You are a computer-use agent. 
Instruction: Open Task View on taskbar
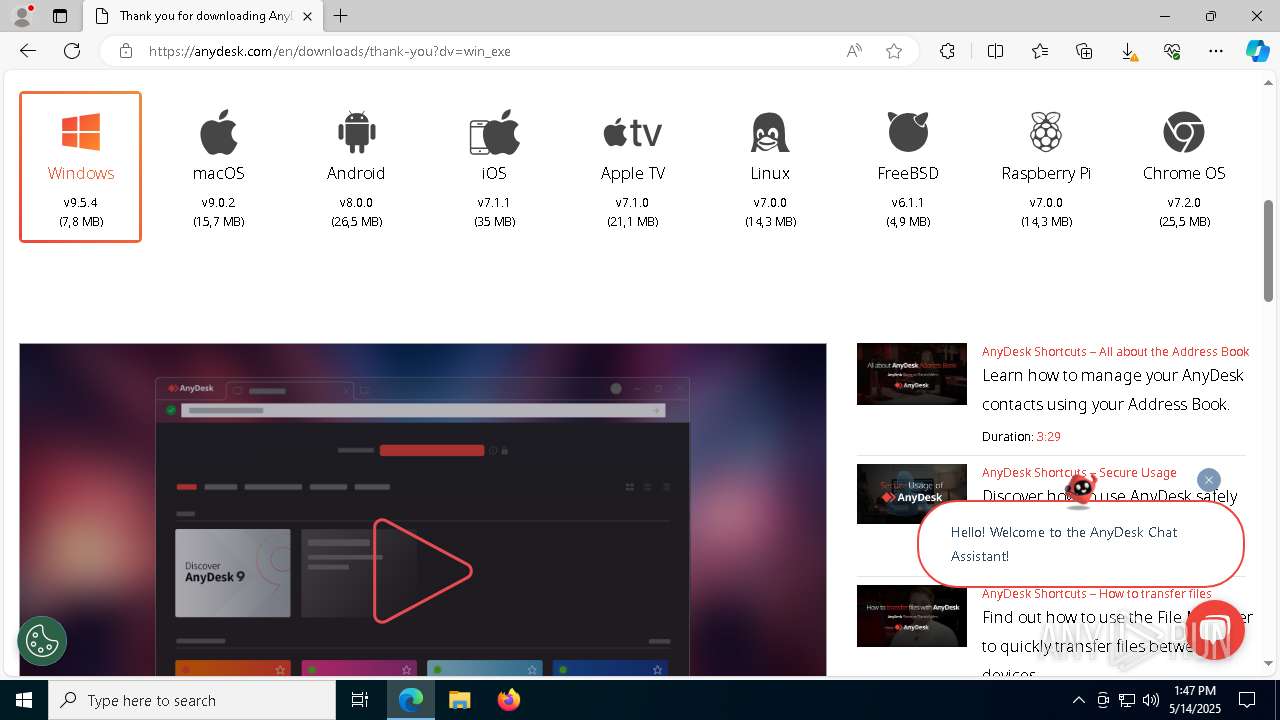[x=360, y=700]
